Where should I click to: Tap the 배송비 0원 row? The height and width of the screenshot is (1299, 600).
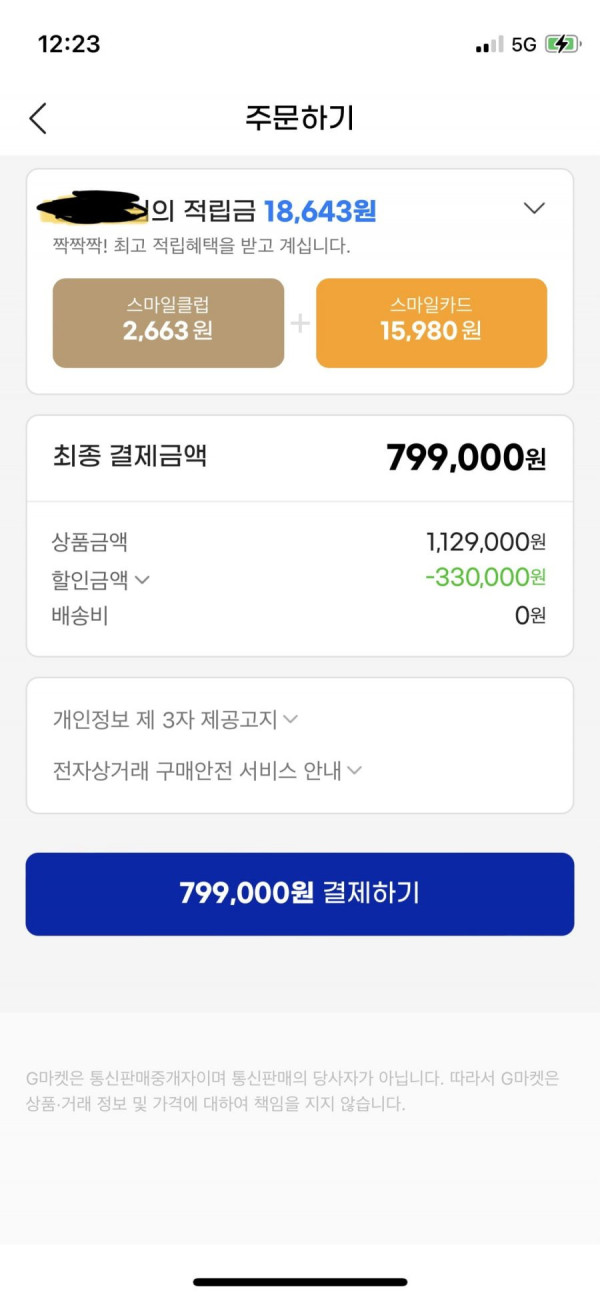click(300, 615)
